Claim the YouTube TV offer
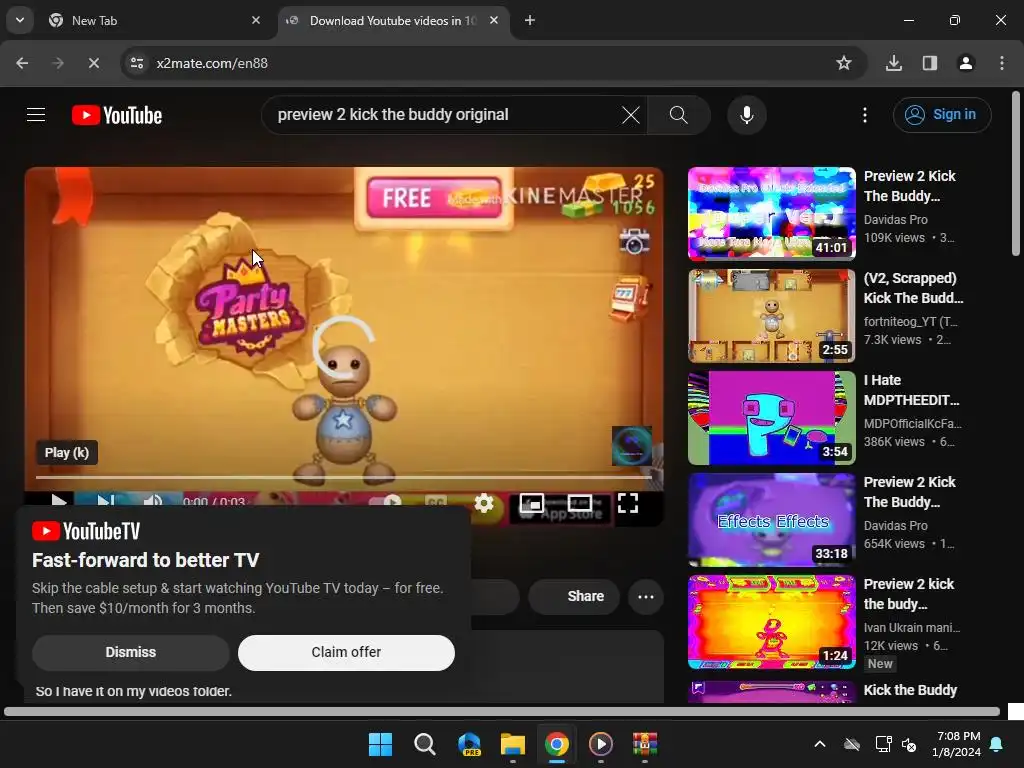The width and height of the screenshot is (1024, 768). click(346, 652)
